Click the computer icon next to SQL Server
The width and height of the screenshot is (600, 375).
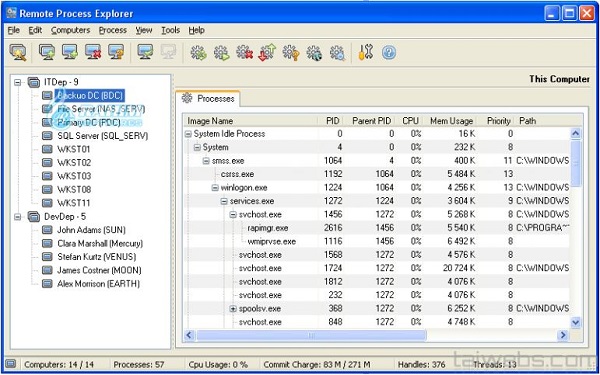click(x=47, y=136)
